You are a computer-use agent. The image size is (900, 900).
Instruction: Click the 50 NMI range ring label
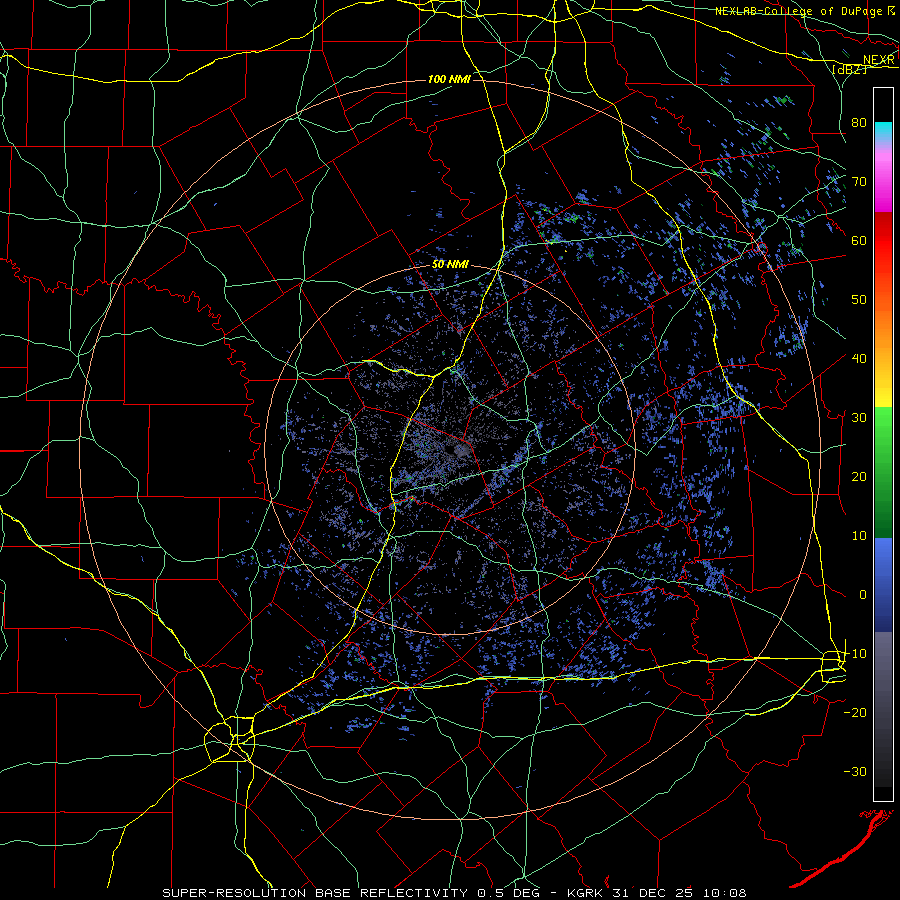point(451,265)
